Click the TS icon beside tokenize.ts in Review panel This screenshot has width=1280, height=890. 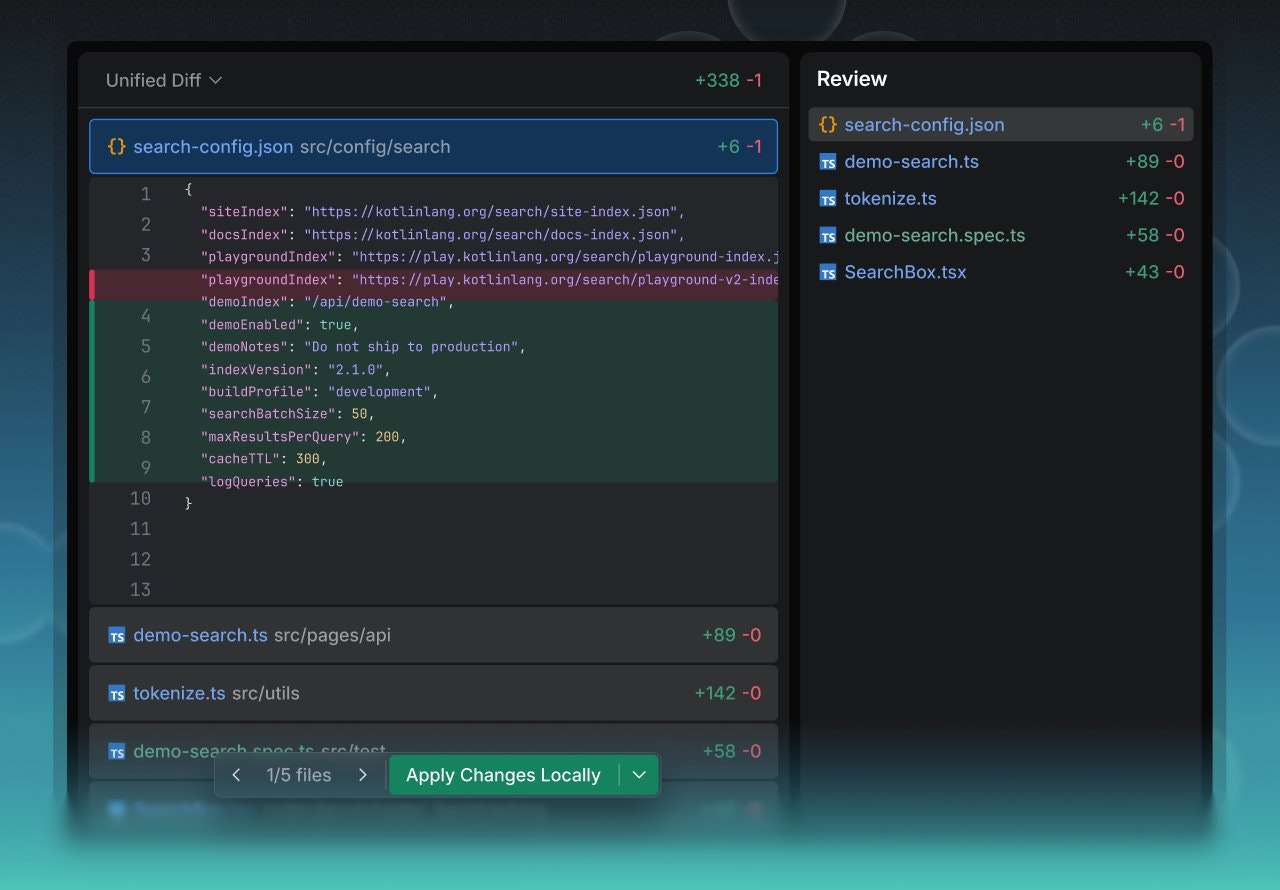point(828,198)
